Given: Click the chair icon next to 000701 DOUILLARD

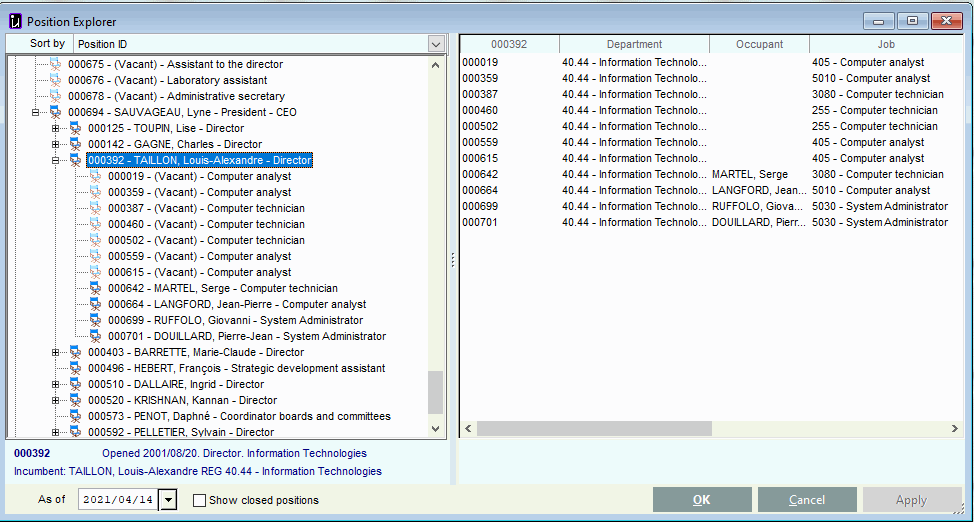Looking at the screenshot, I should point(95,336).
